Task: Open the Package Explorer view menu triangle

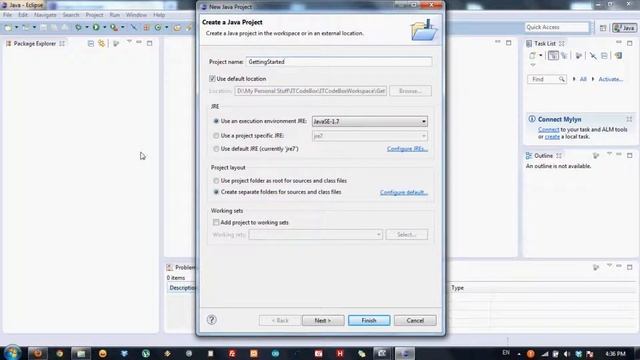Action: click(x=129, y=42)
